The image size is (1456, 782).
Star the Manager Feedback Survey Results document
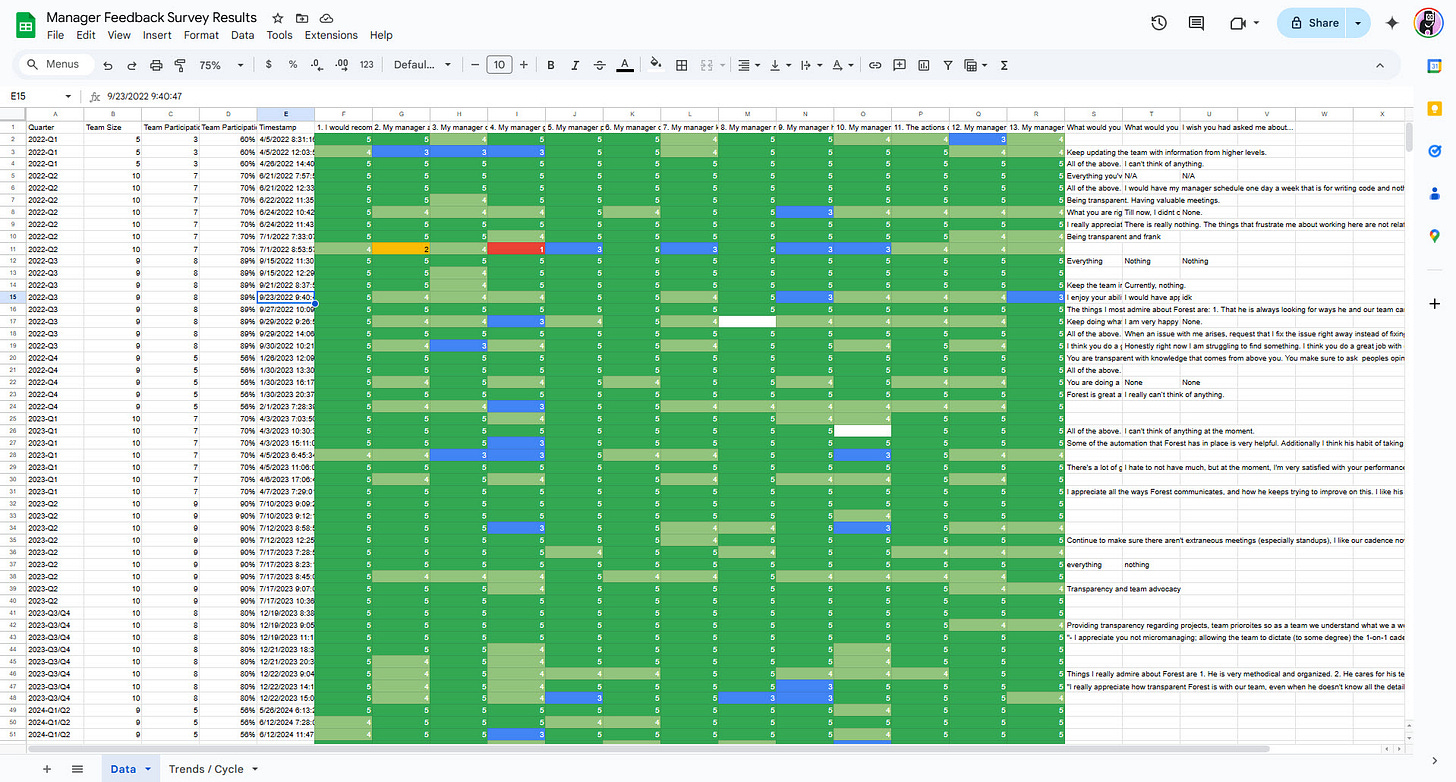(277, 19)
